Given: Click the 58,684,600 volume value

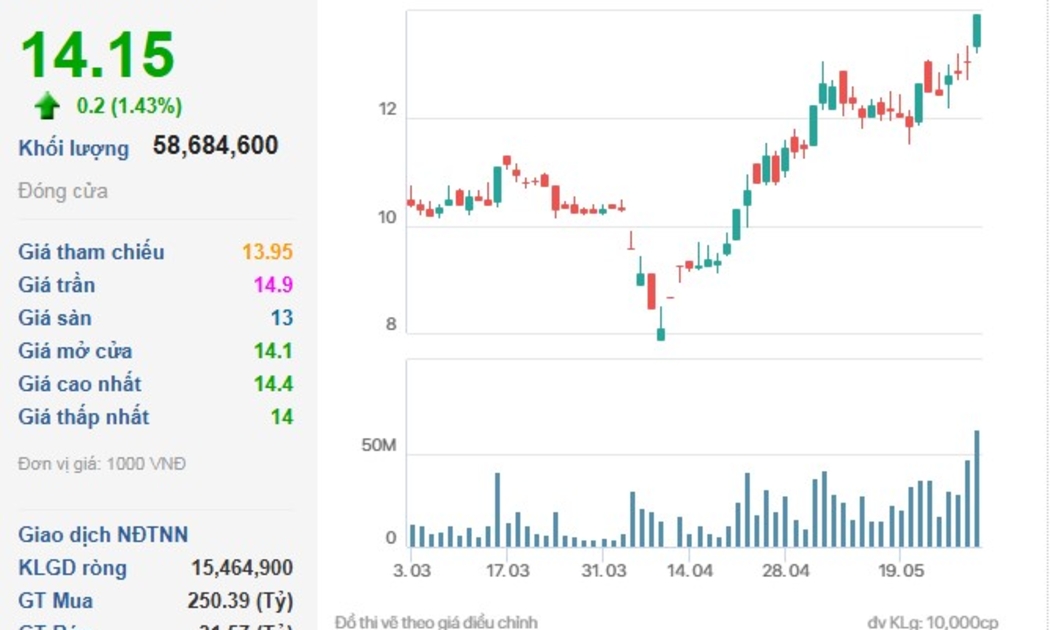Looking at the screenshot, I should click(215, 146).
